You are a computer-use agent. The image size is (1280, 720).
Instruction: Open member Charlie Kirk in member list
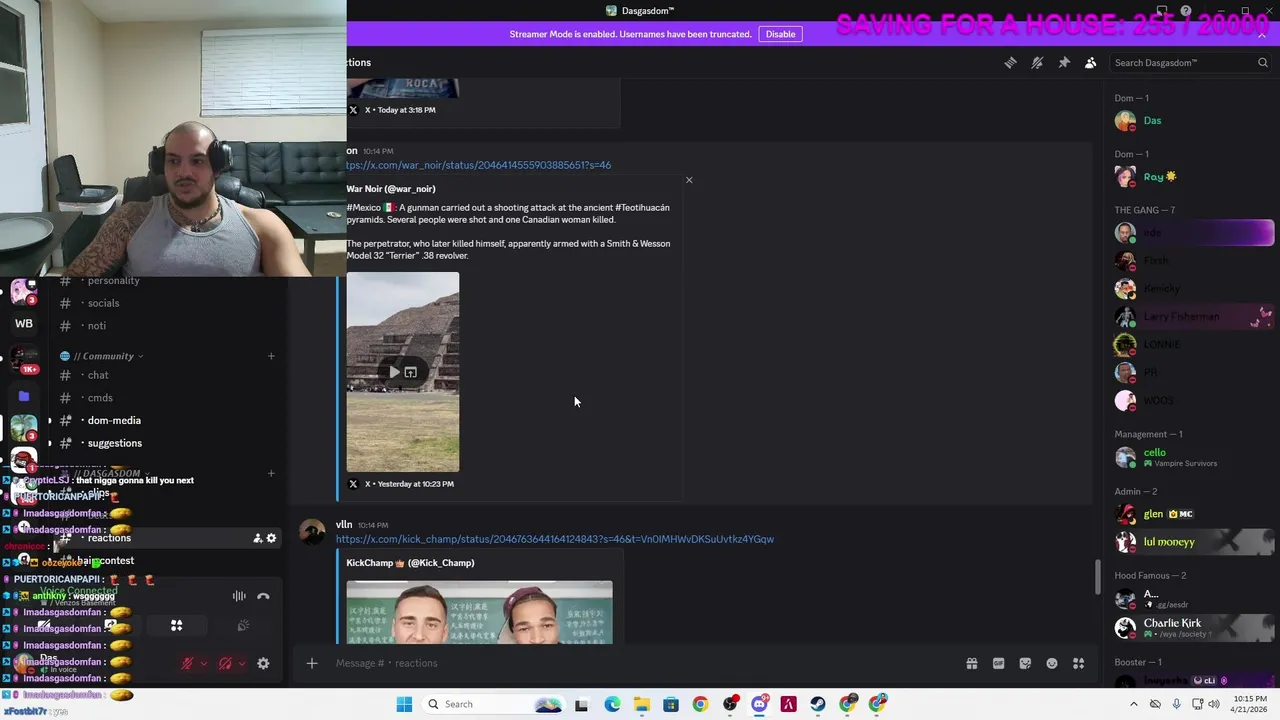[x=1194, y=628]
